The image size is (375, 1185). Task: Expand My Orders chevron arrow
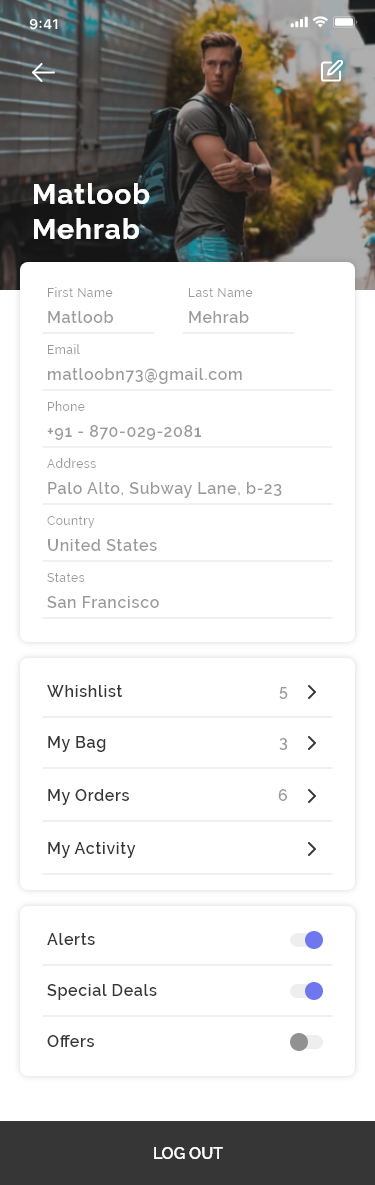point(311,796)
